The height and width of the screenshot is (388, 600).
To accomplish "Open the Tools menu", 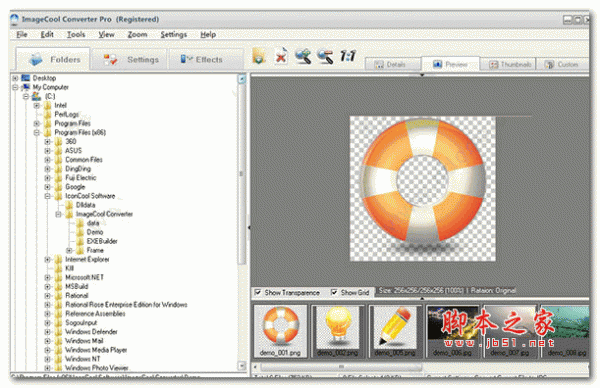I will click(76, 34).
